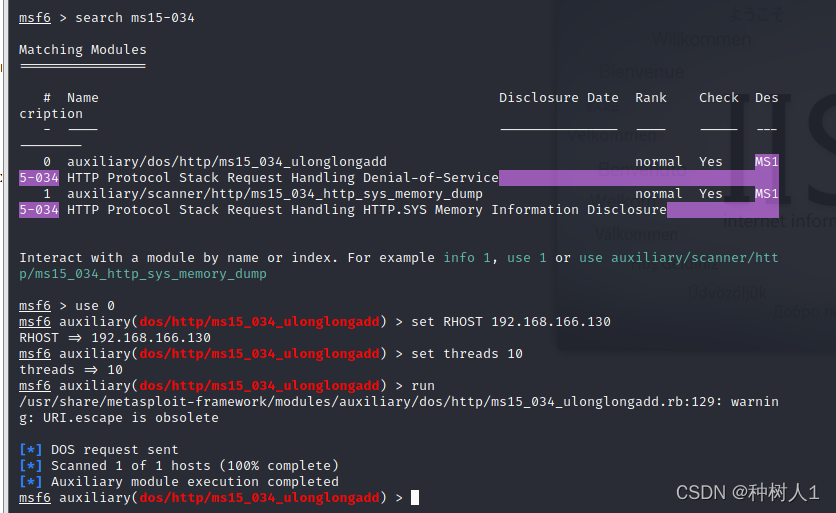Click the 'threads => 10' output line

point(71,370)
